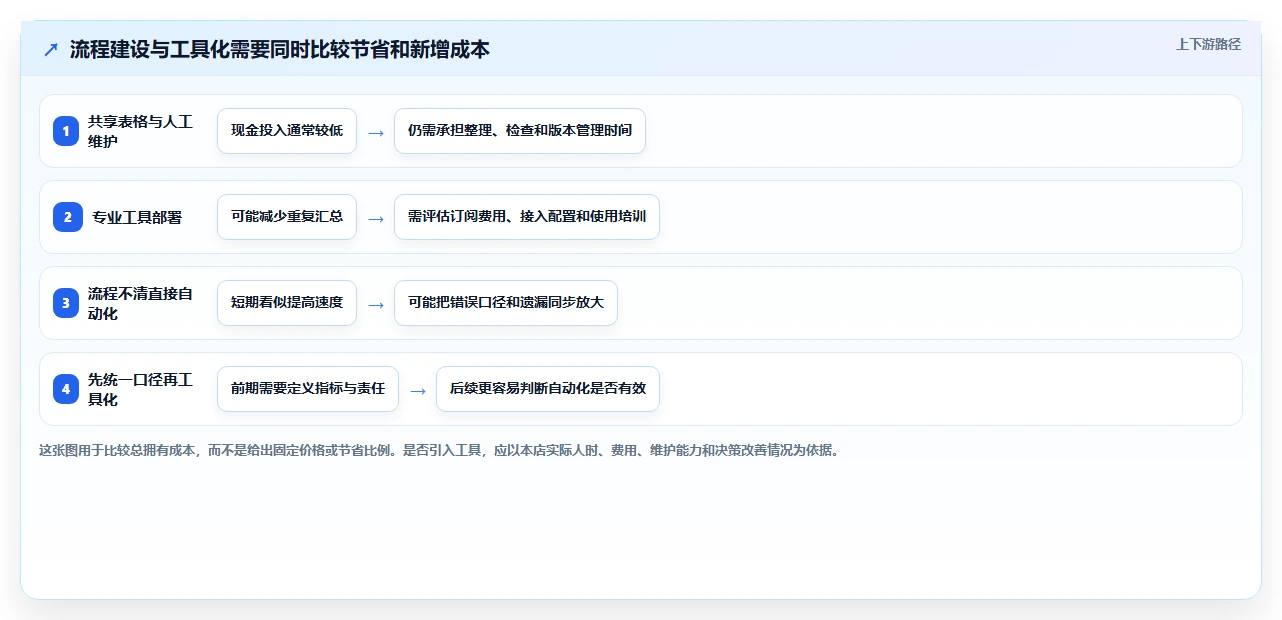
Task: Click the 上下游路径 label
Action: [1208, 44]
